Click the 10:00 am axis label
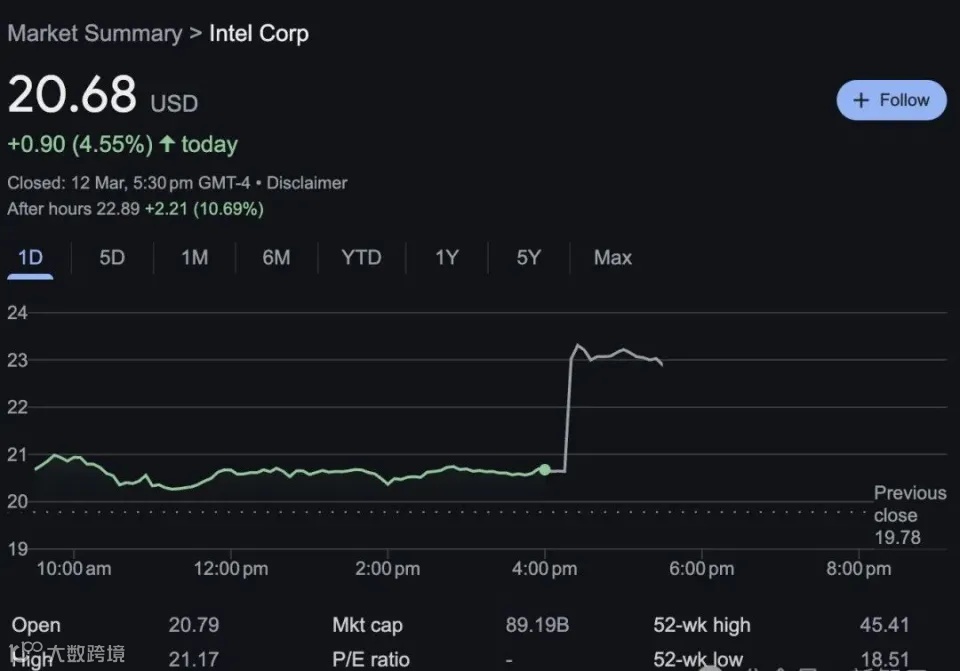Viewport: 960px width, 671px height. pos(74,569)
